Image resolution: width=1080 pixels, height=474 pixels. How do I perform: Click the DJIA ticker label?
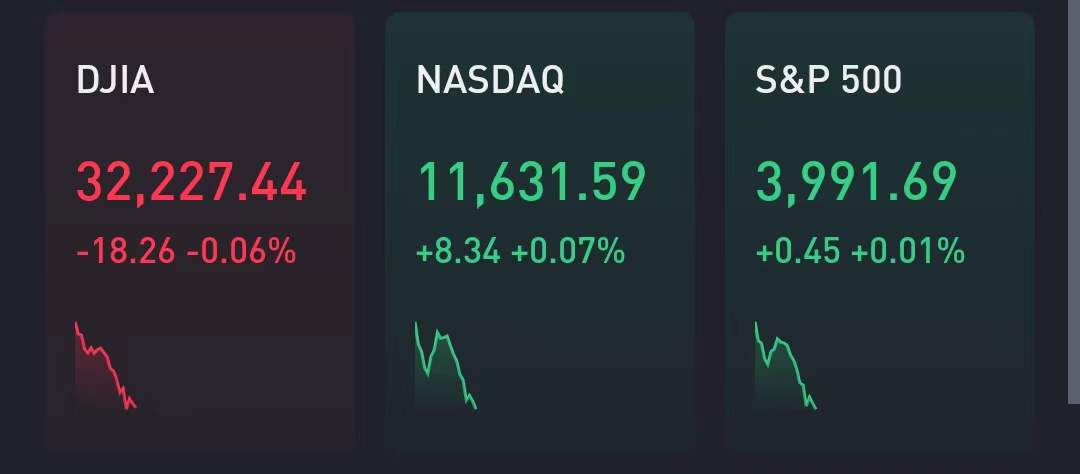(x=115, y=80)
